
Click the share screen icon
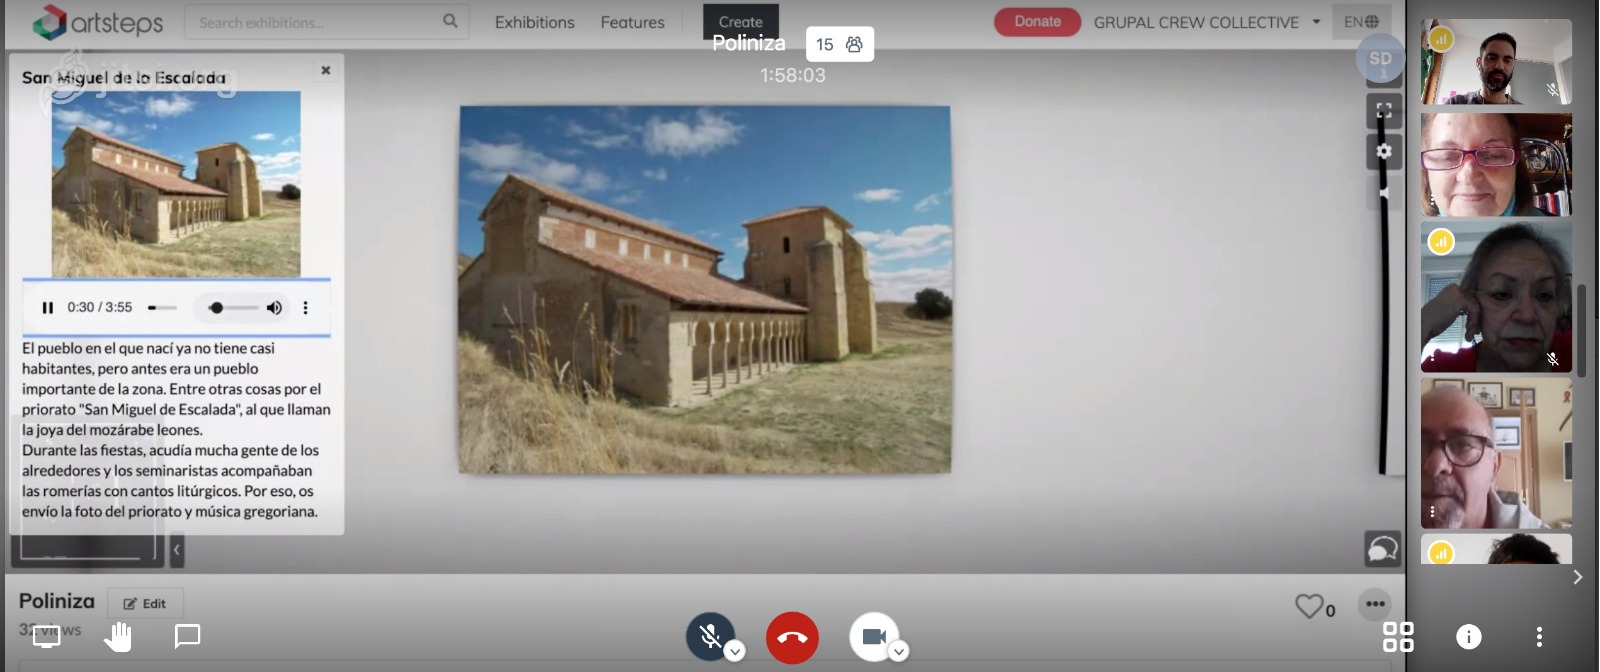(47, 636)
